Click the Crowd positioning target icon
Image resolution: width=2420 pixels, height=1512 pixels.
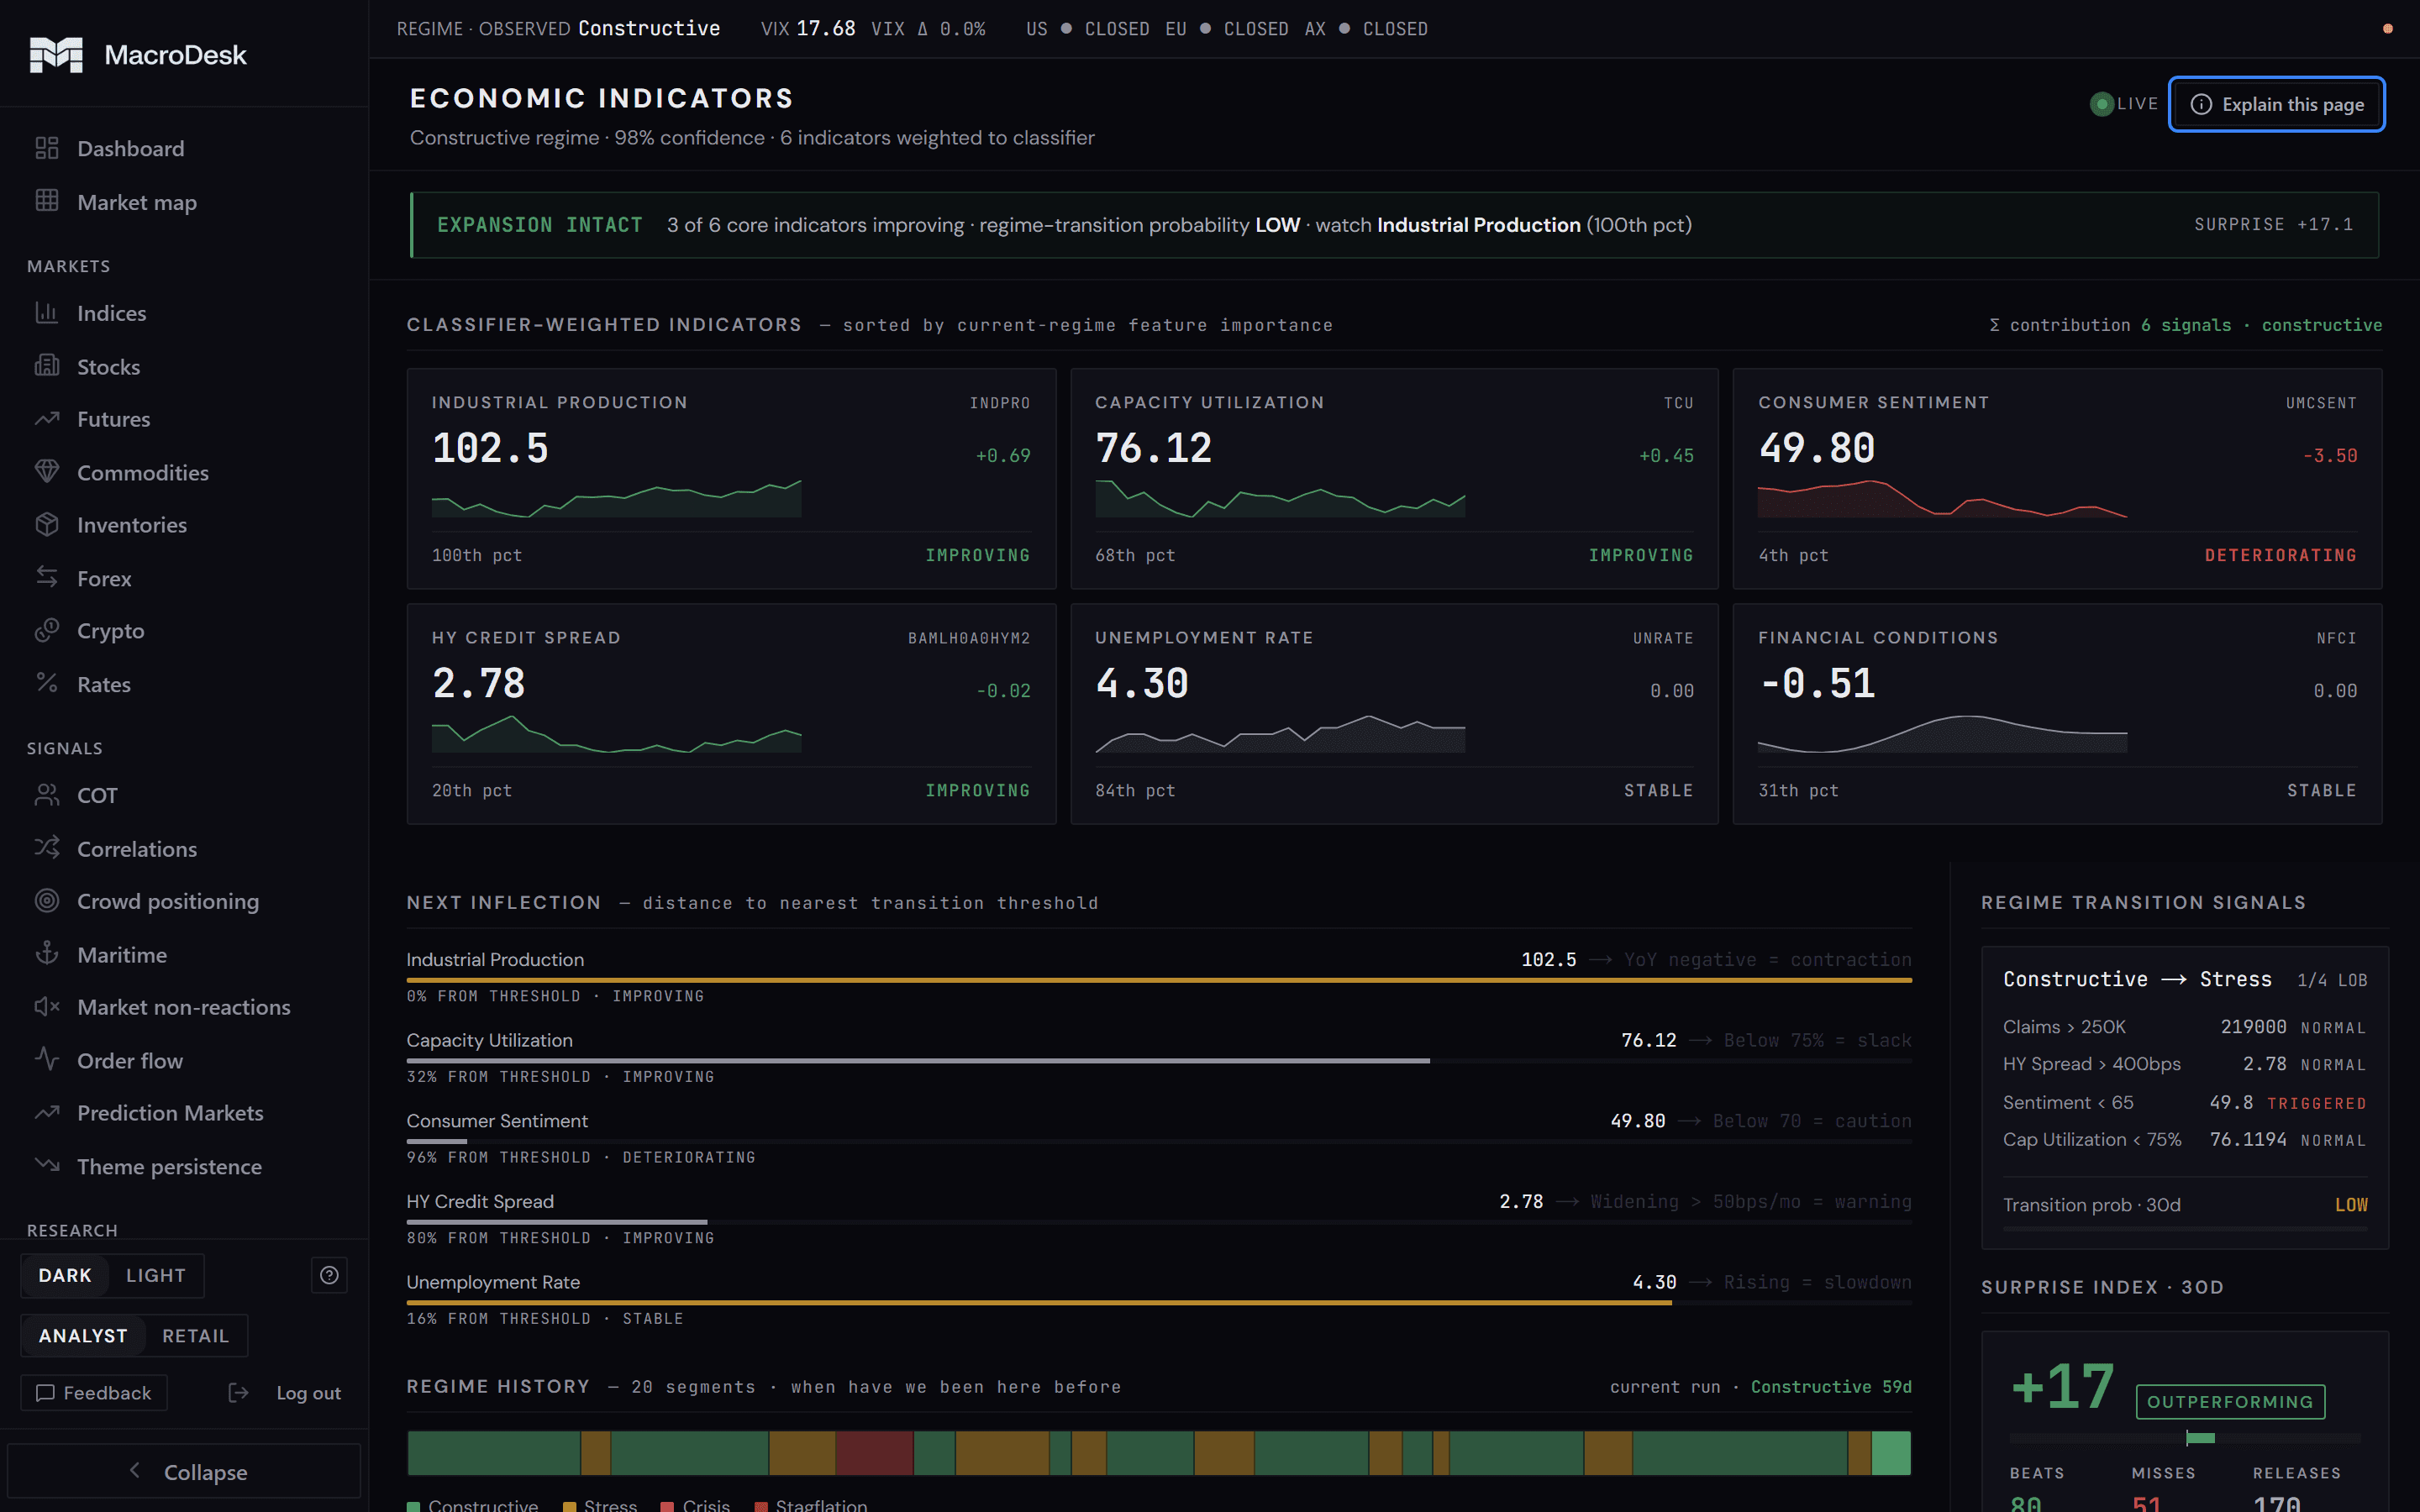pyautogui.click(x=47, y=901)
